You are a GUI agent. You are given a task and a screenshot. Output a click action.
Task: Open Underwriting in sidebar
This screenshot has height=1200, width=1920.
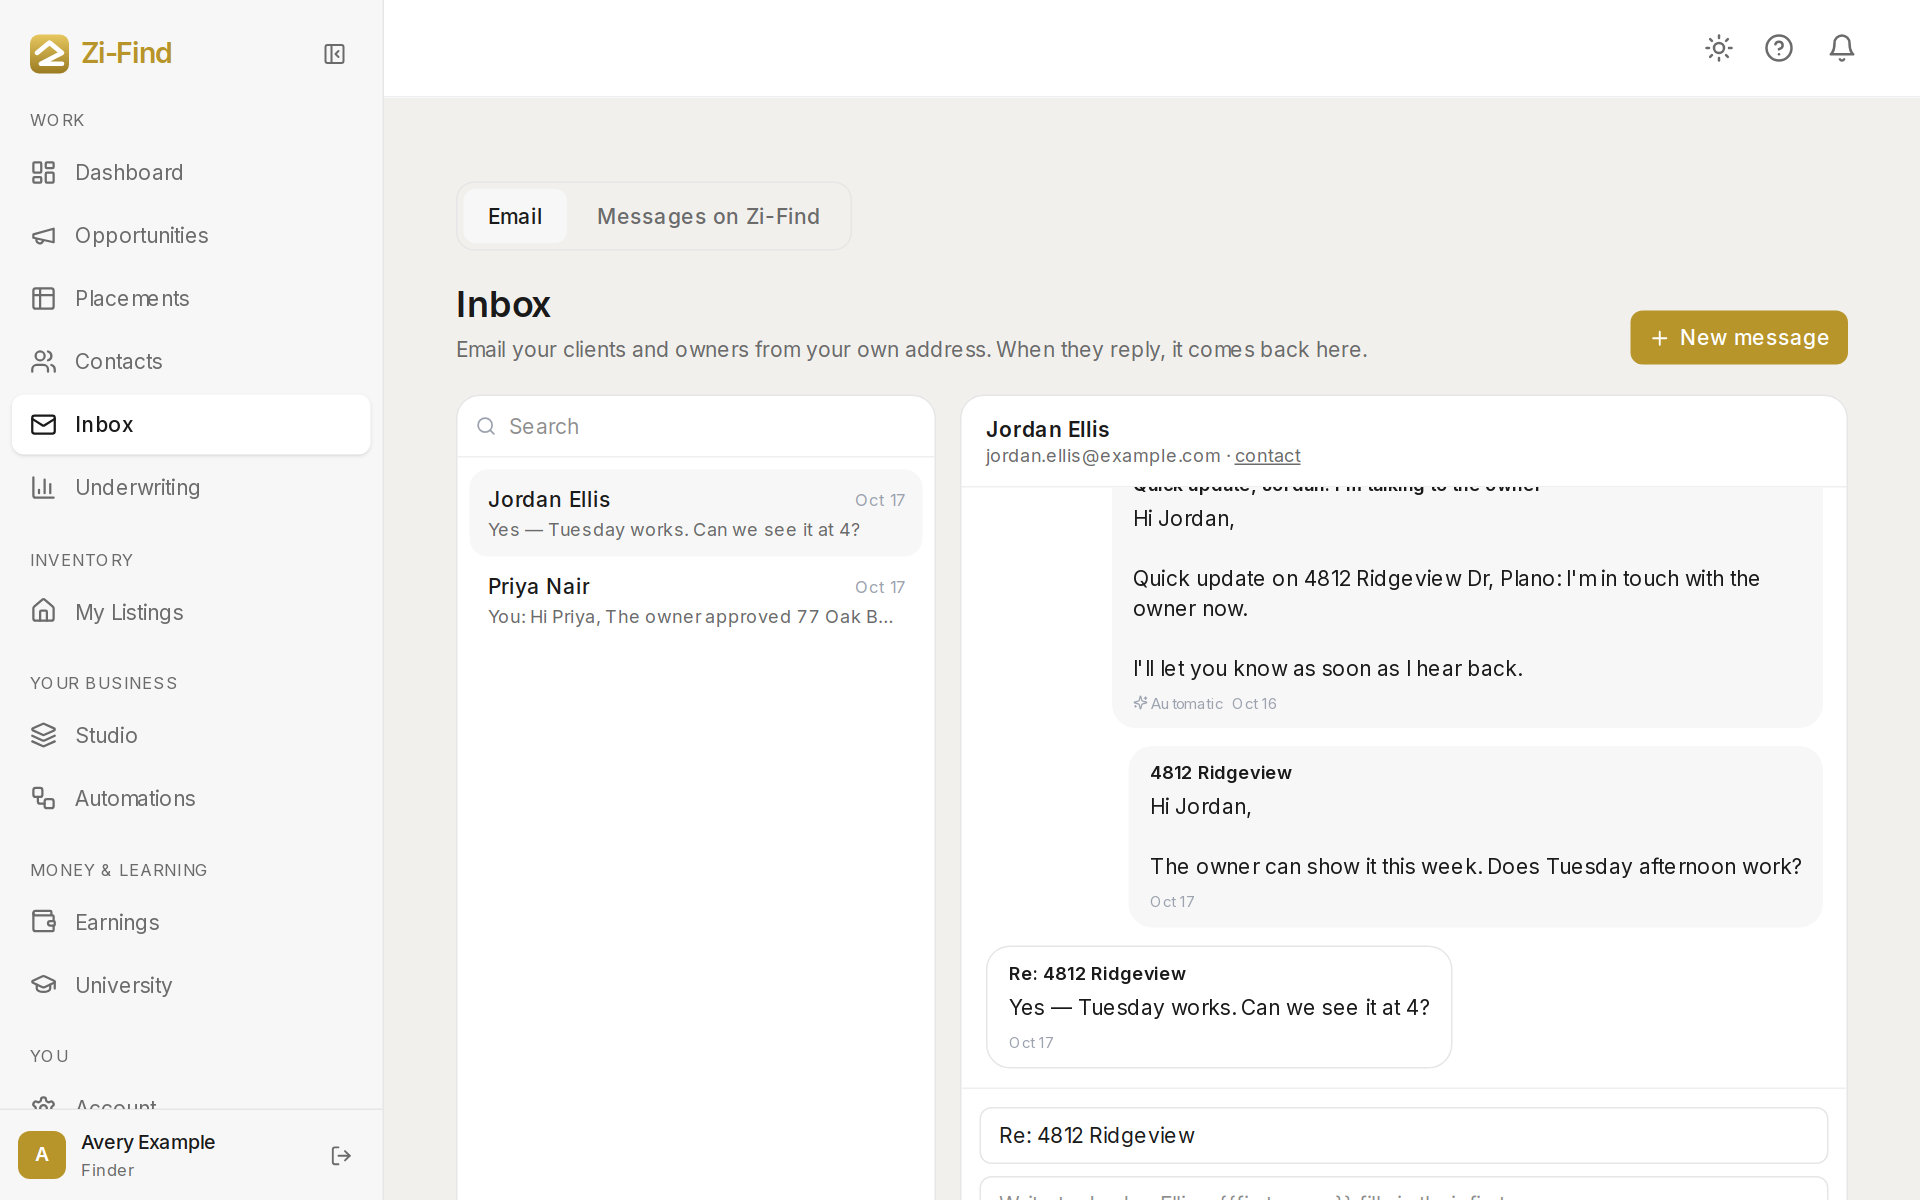191,487
